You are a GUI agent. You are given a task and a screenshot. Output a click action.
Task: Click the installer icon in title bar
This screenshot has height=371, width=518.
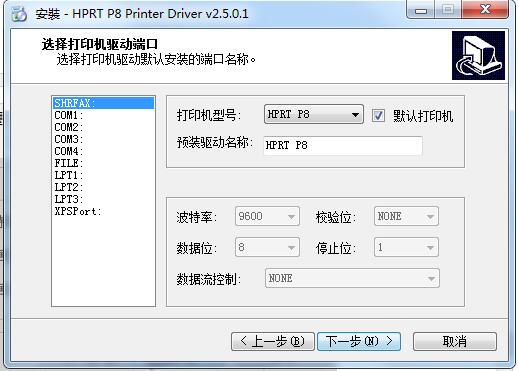tap(19, 14)
